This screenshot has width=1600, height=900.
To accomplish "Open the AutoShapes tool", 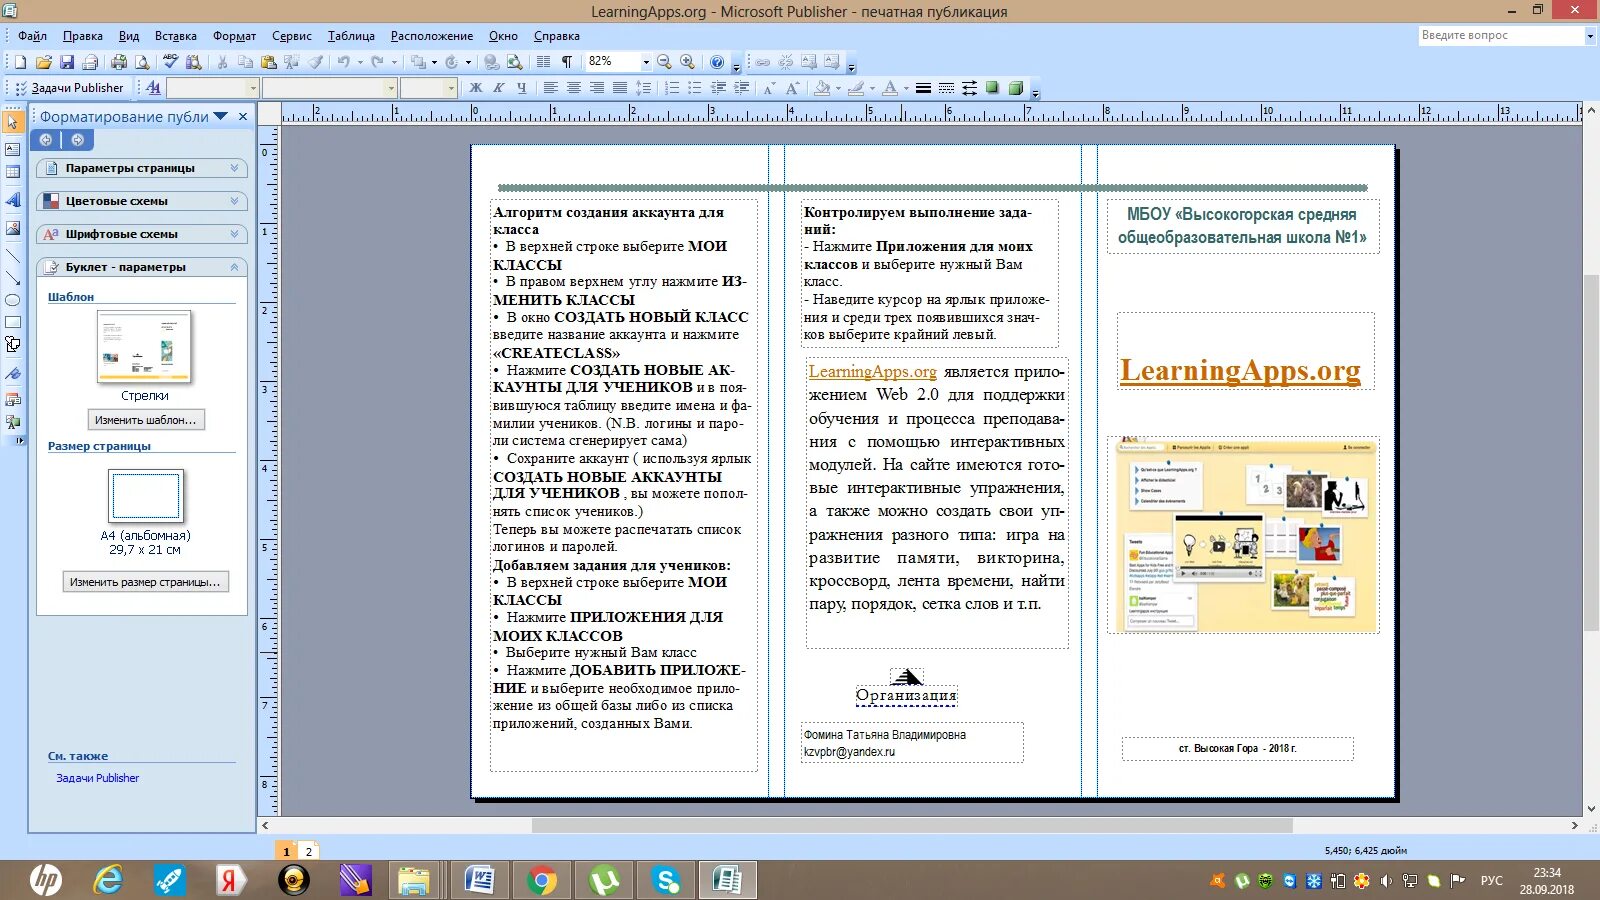I will point(13,345).
